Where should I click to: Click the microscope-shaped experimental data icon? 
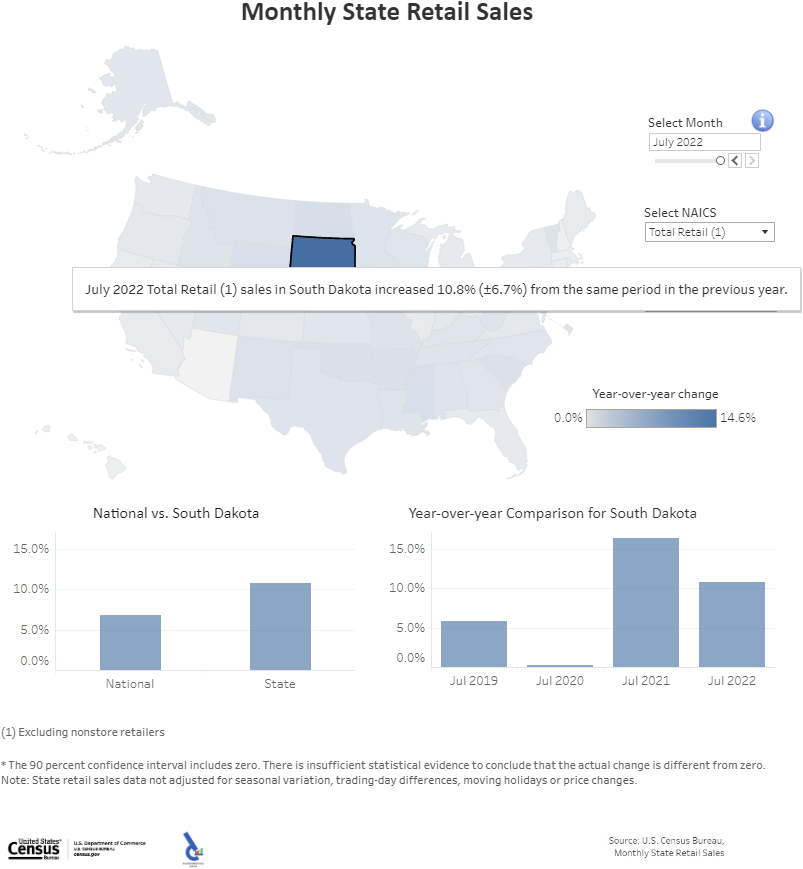coord(193,848)
